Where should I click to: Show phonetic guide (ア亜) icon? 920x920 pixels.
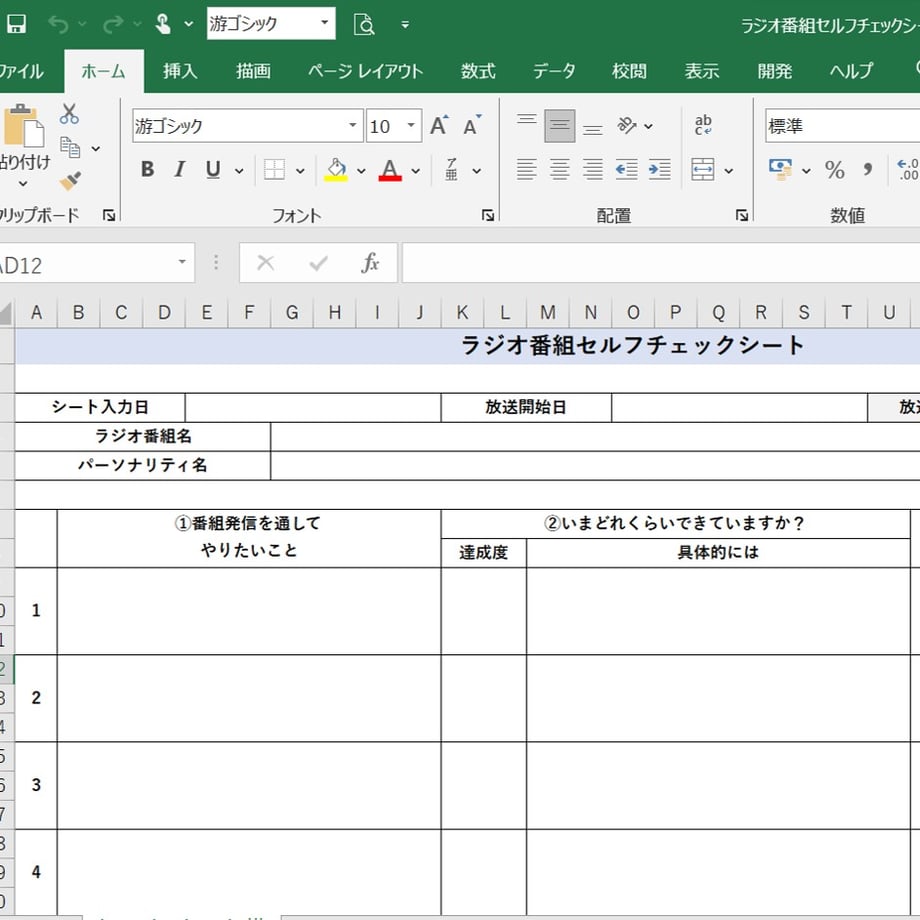(451, 170)
